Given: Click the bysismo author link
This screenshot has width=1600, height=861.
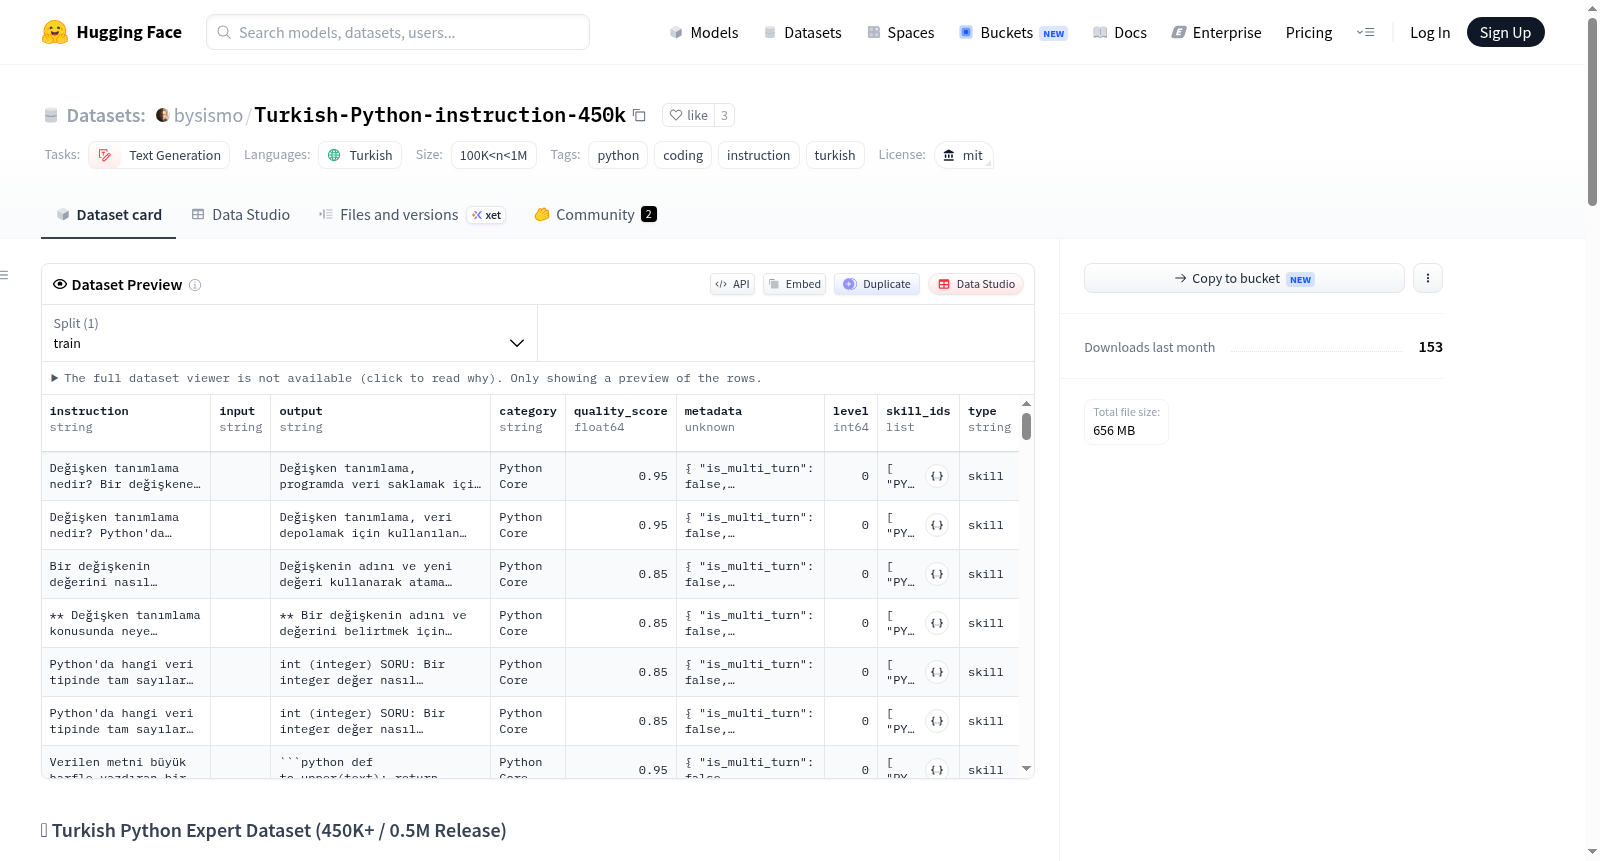Looking at the screenshot, I should [208, 115].
